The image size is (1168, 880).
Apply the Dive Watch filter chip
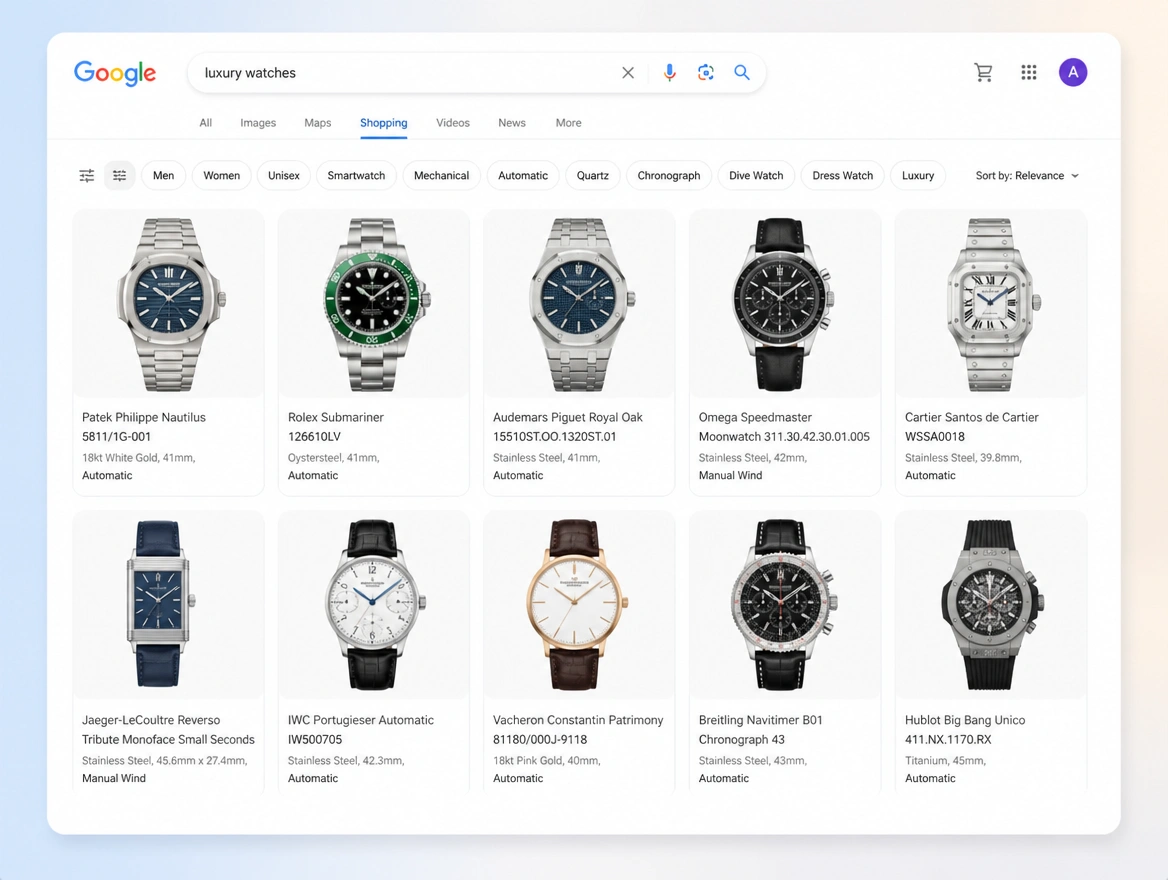(756, 176)
